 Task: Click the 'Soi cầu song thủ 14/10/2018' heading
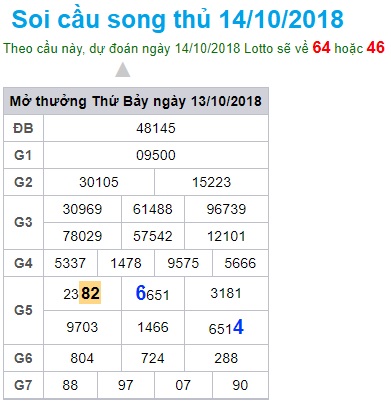tap(177, 19)
